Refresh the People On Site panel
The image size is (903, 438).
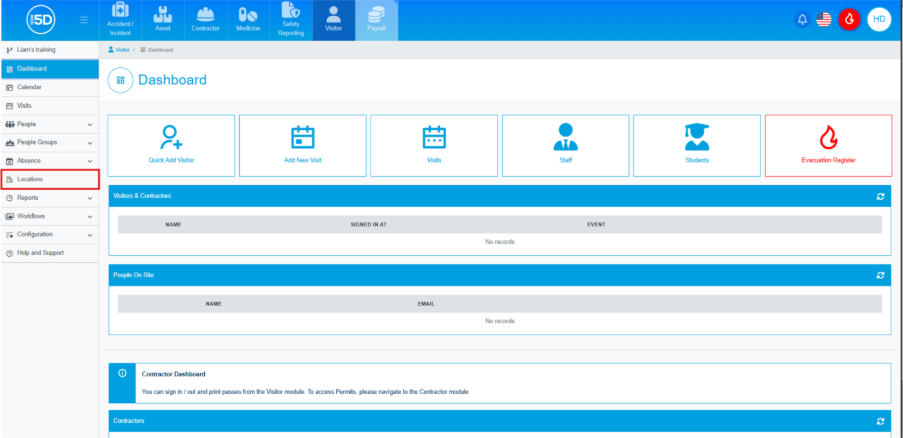(x=880, y=274)
